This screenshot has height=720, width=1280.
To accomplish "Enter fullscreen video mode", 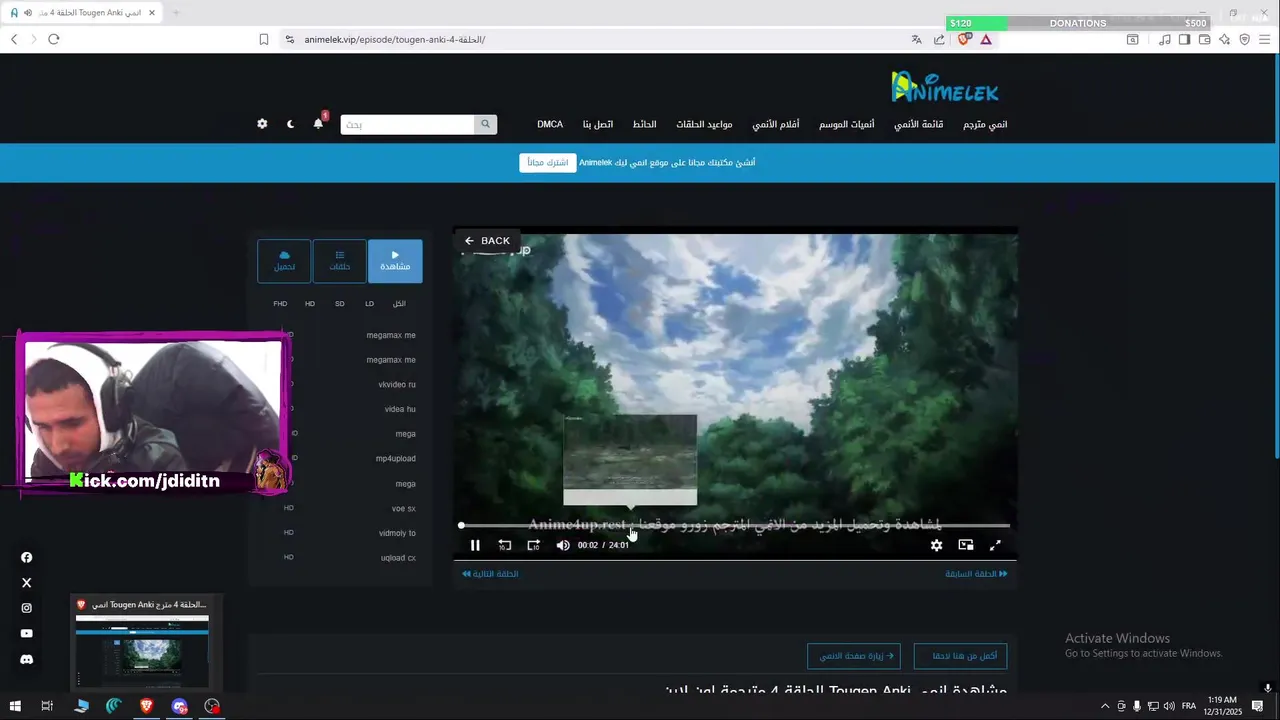I will point(995,545).
